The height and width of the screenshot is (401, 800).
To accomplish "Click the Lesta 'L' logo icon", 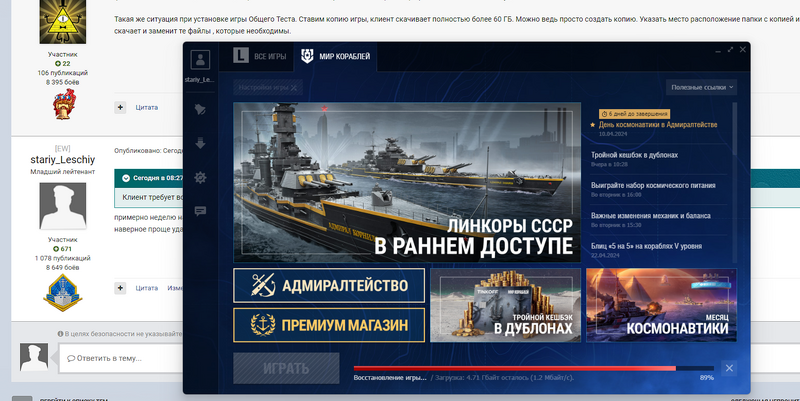I will coord(241,55).
